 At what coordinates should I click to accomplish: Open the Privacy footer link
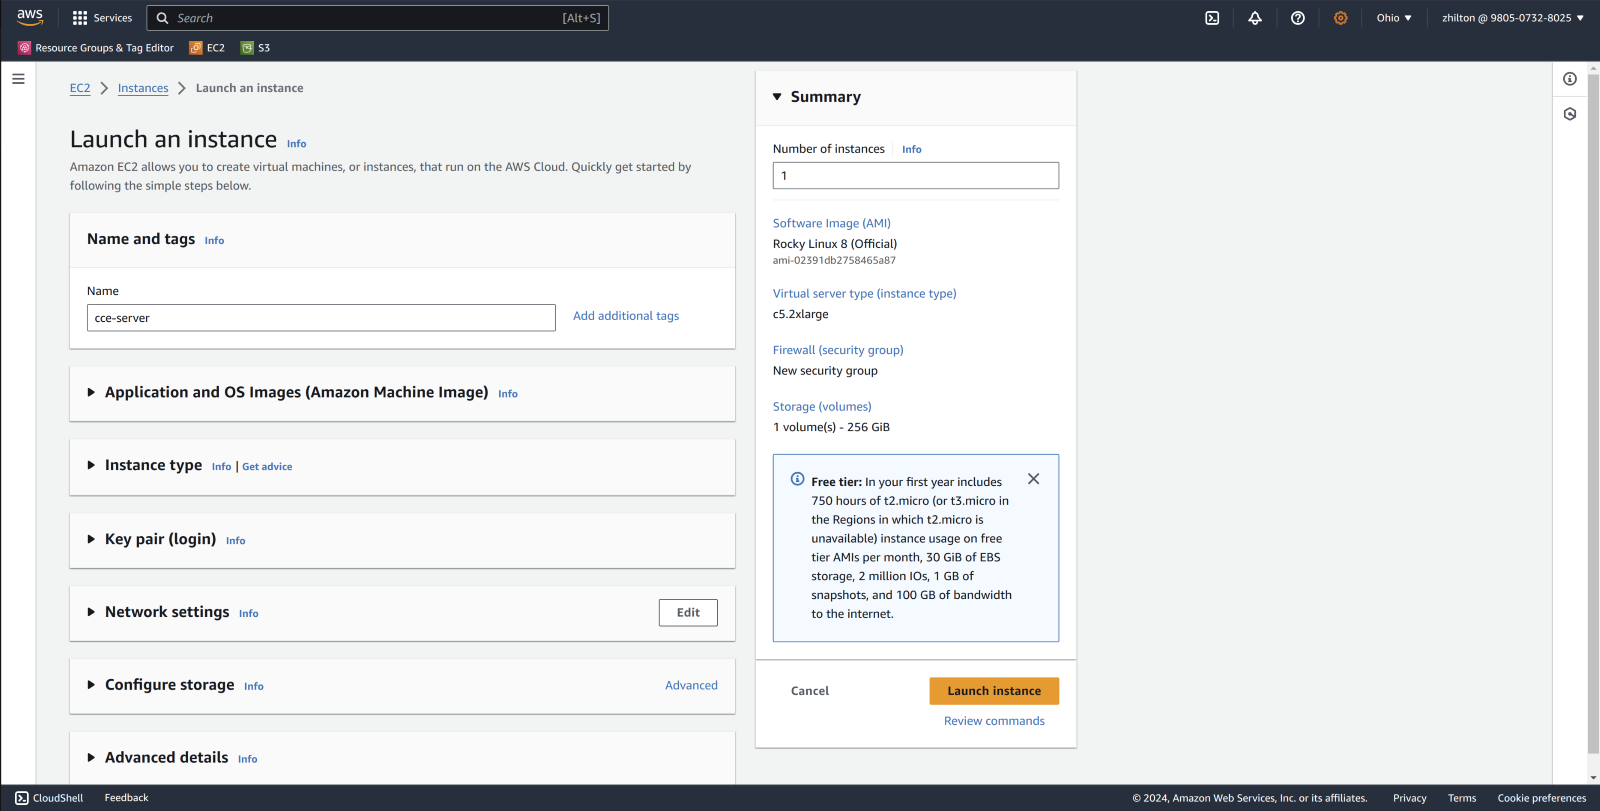[x=1410, y=798]
